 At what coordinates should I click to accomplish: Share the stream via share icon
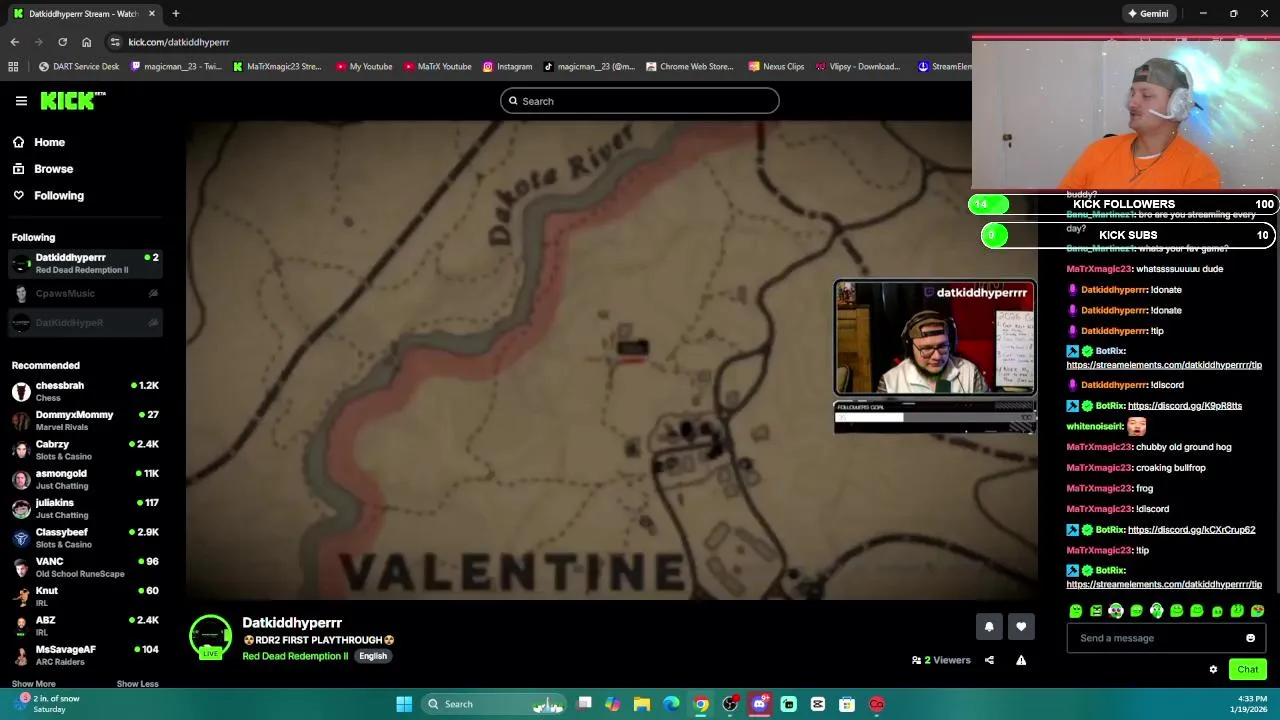click(x=989, y=660)
